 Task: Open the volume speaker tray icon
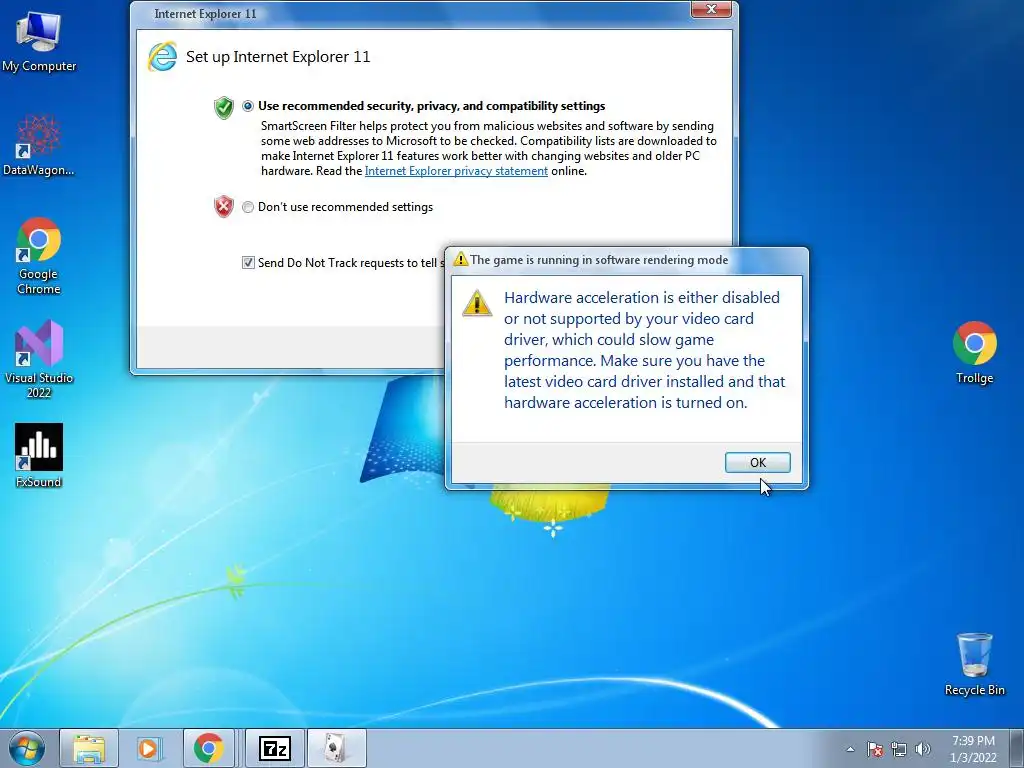(922, 749)
